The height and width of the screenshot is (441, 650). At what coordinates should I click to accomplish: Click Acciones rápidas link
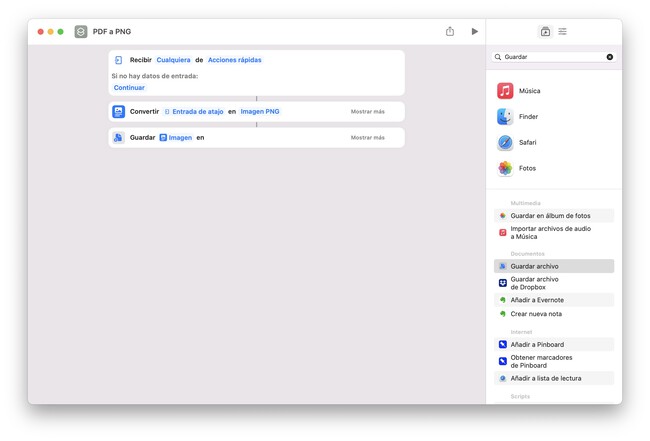[234, 60]
